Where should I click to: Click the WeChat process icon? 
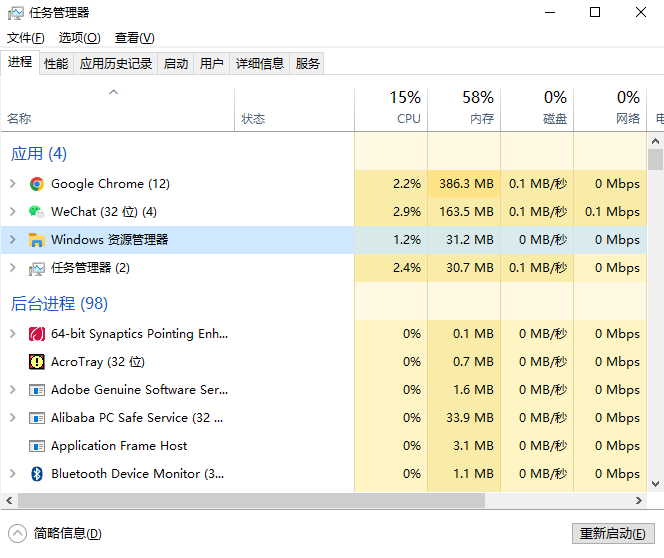pyautogui.click(x=37, y=212)
